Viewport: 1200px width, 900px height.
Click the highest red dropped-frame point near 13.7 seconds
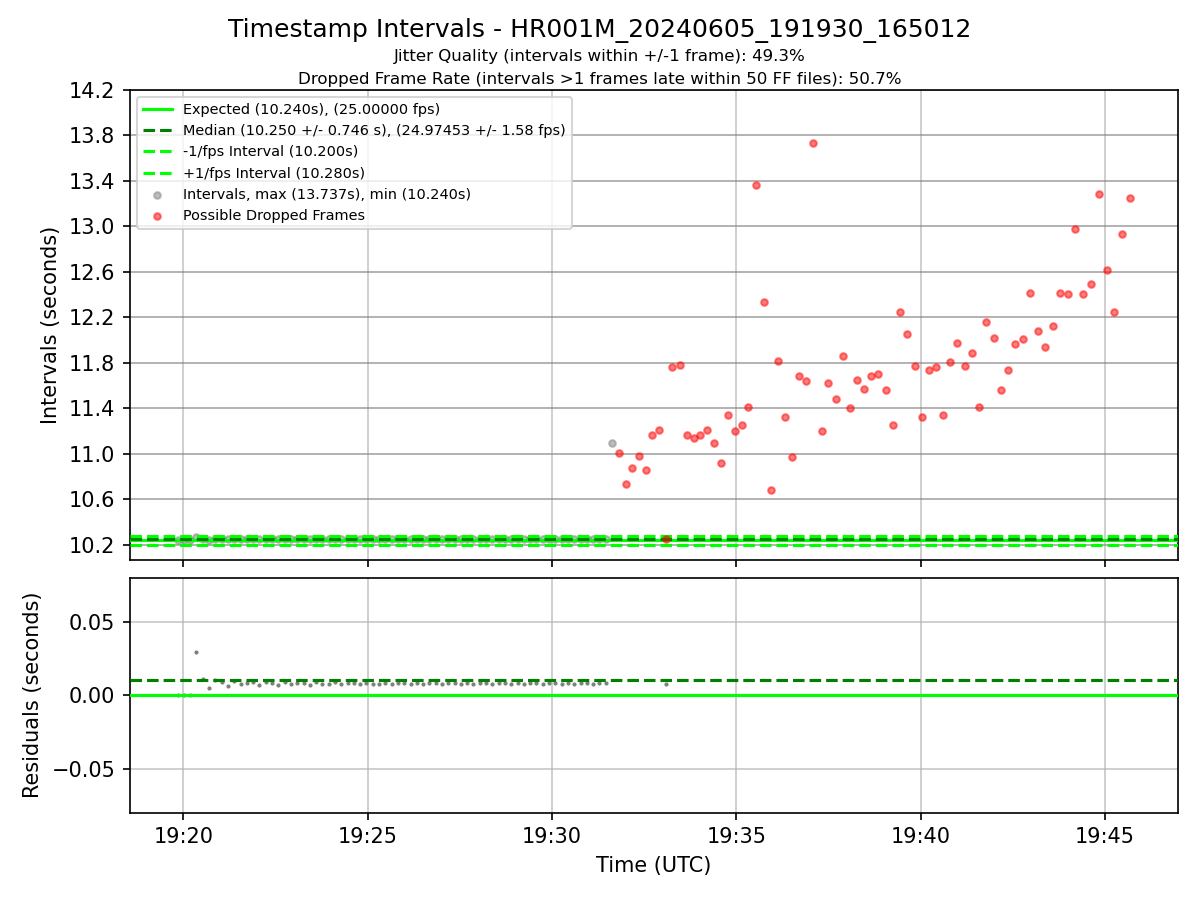(x=813, y=143)
